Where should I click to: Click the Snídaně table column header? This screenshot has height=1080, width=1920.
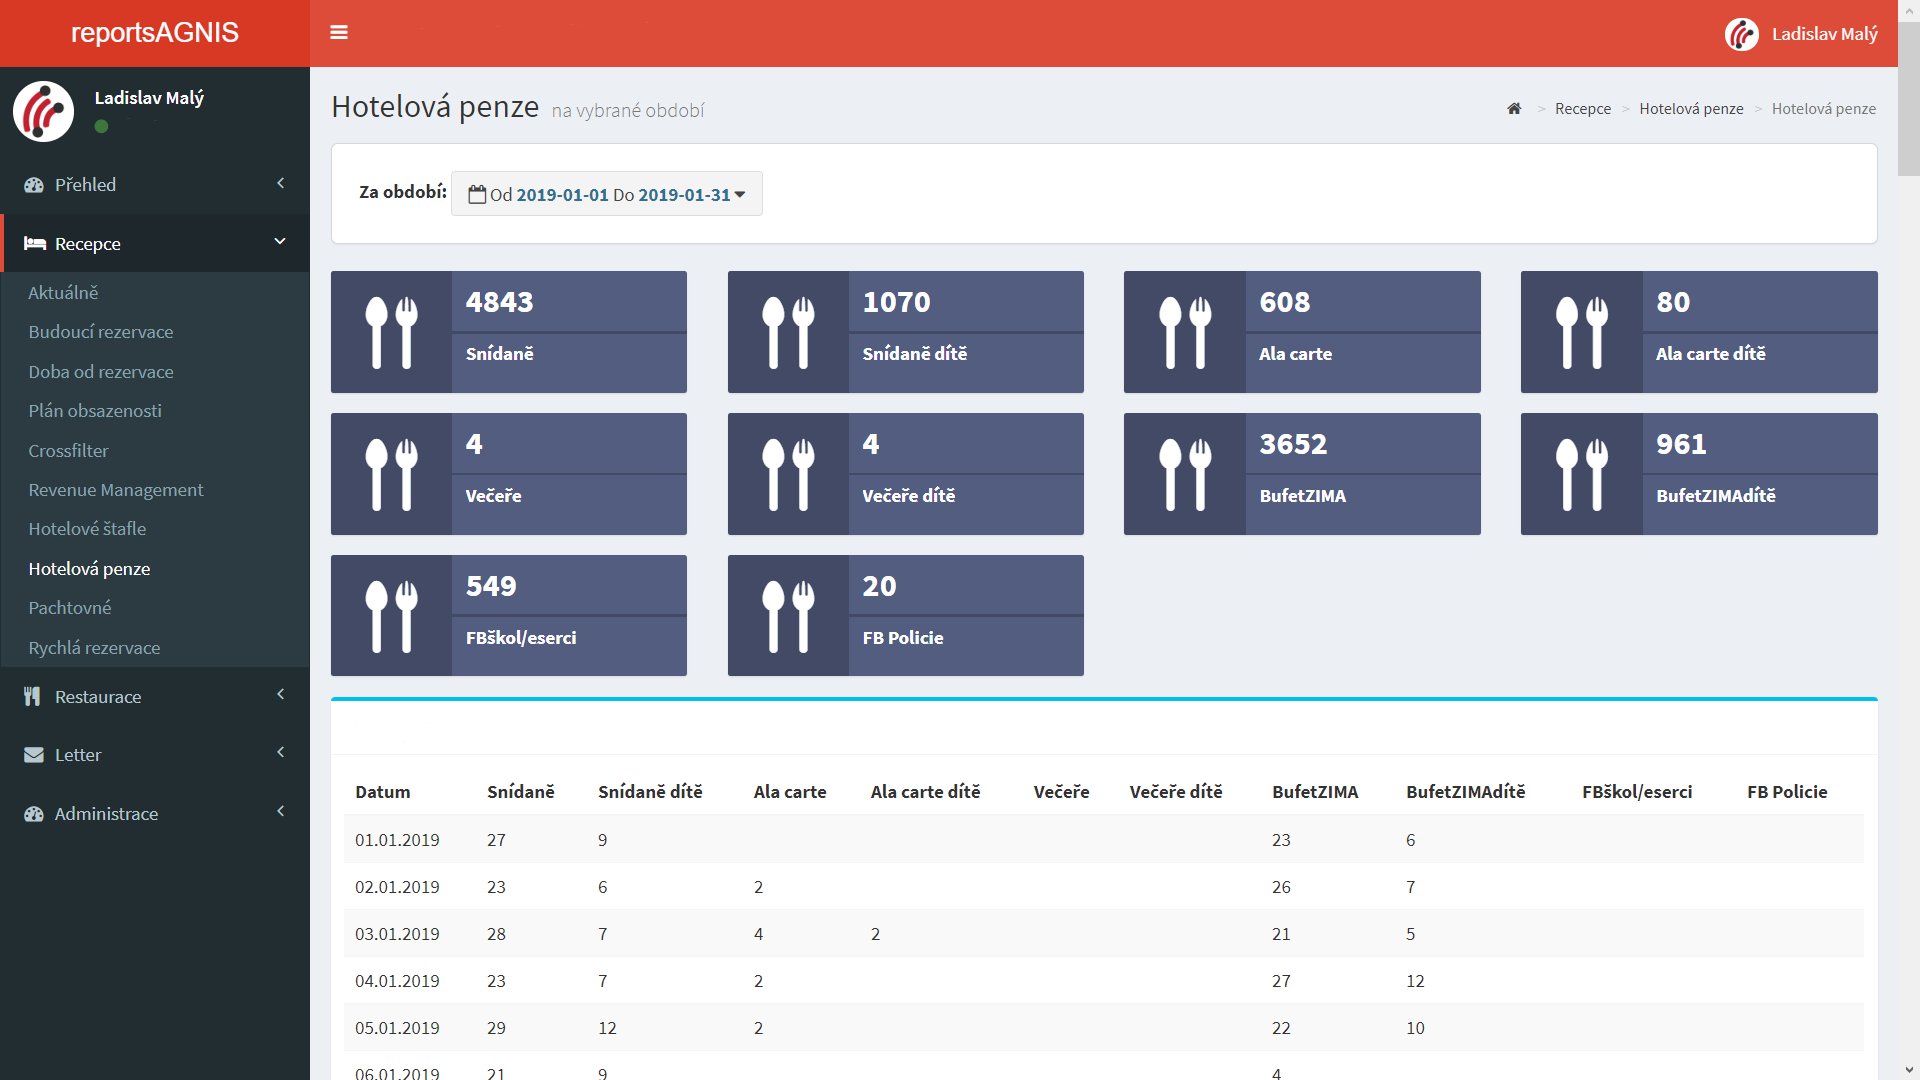click(520, 792)
